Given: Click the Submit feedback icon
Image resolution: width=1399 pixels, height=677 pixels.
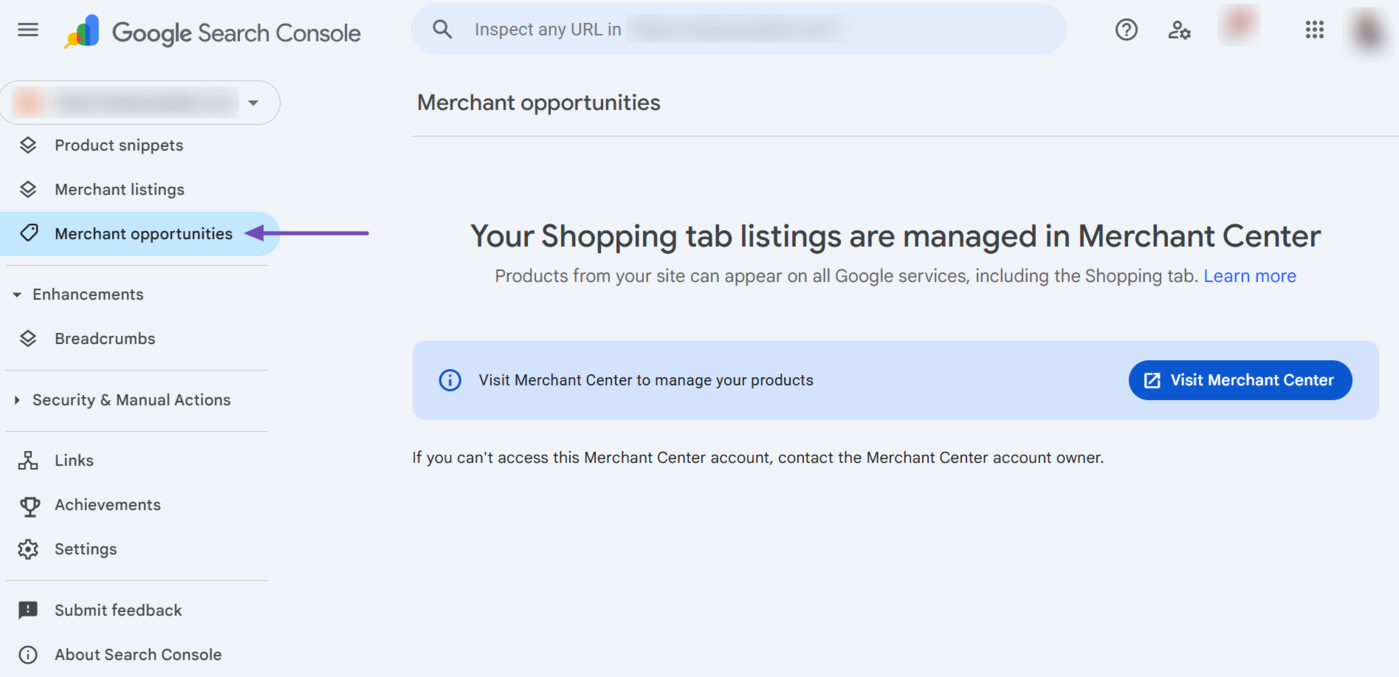Looking at the screenshot, I should (29, 609).
